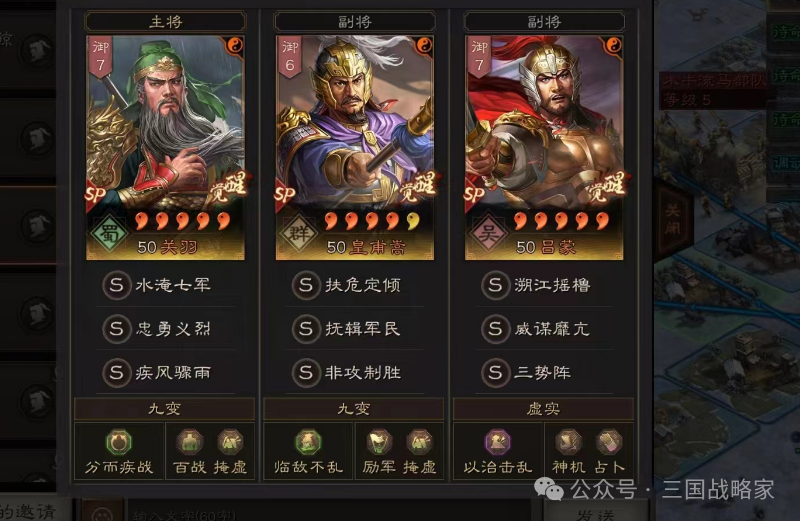Open the 关羽 general portrait card
Viewport: 800px width, 521px height.
click(165, 147)
